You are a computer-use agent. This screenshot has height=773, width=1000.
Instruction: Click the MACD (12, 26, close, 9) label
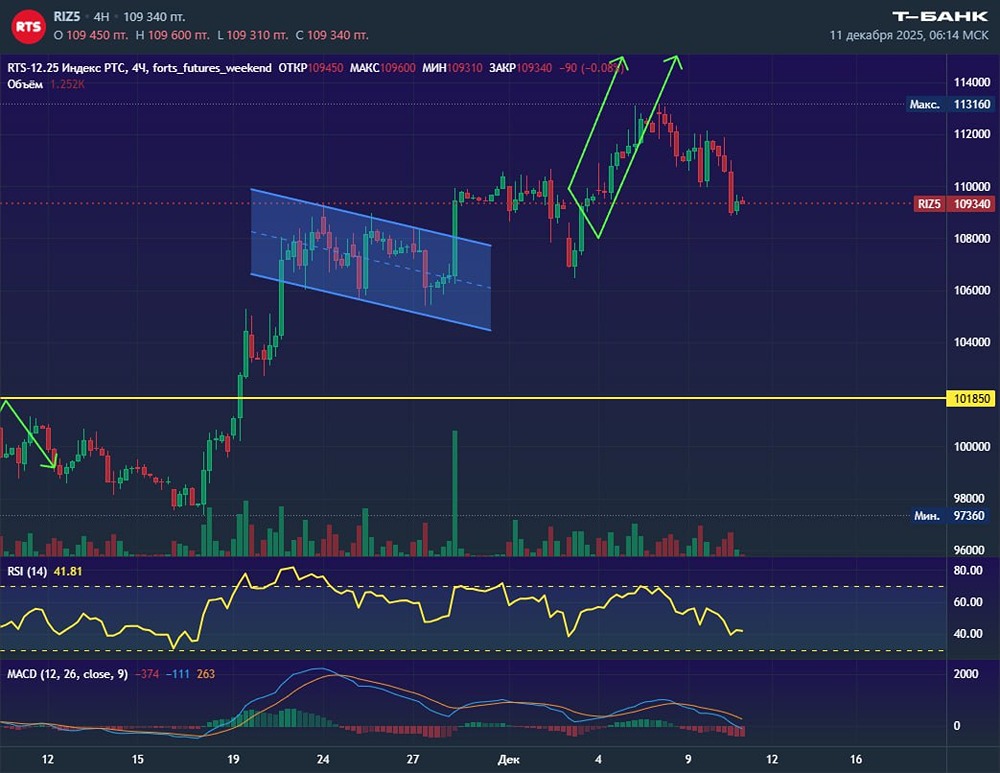[x=67, y=674]
